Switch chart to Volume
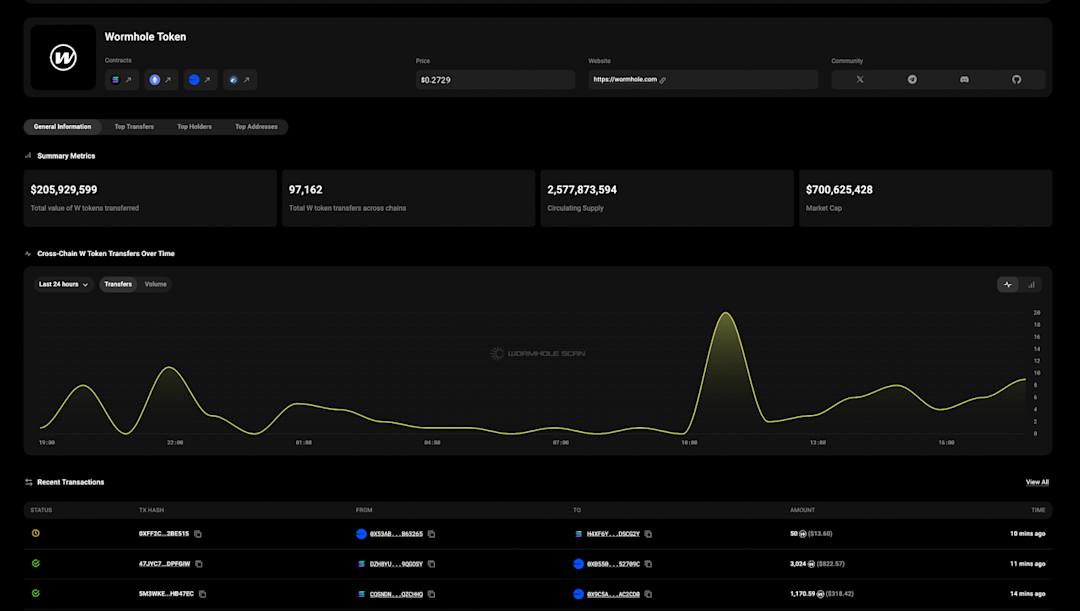Viewport: 1080px width, 611px height. pyautogui.click(x=156, y=284)
